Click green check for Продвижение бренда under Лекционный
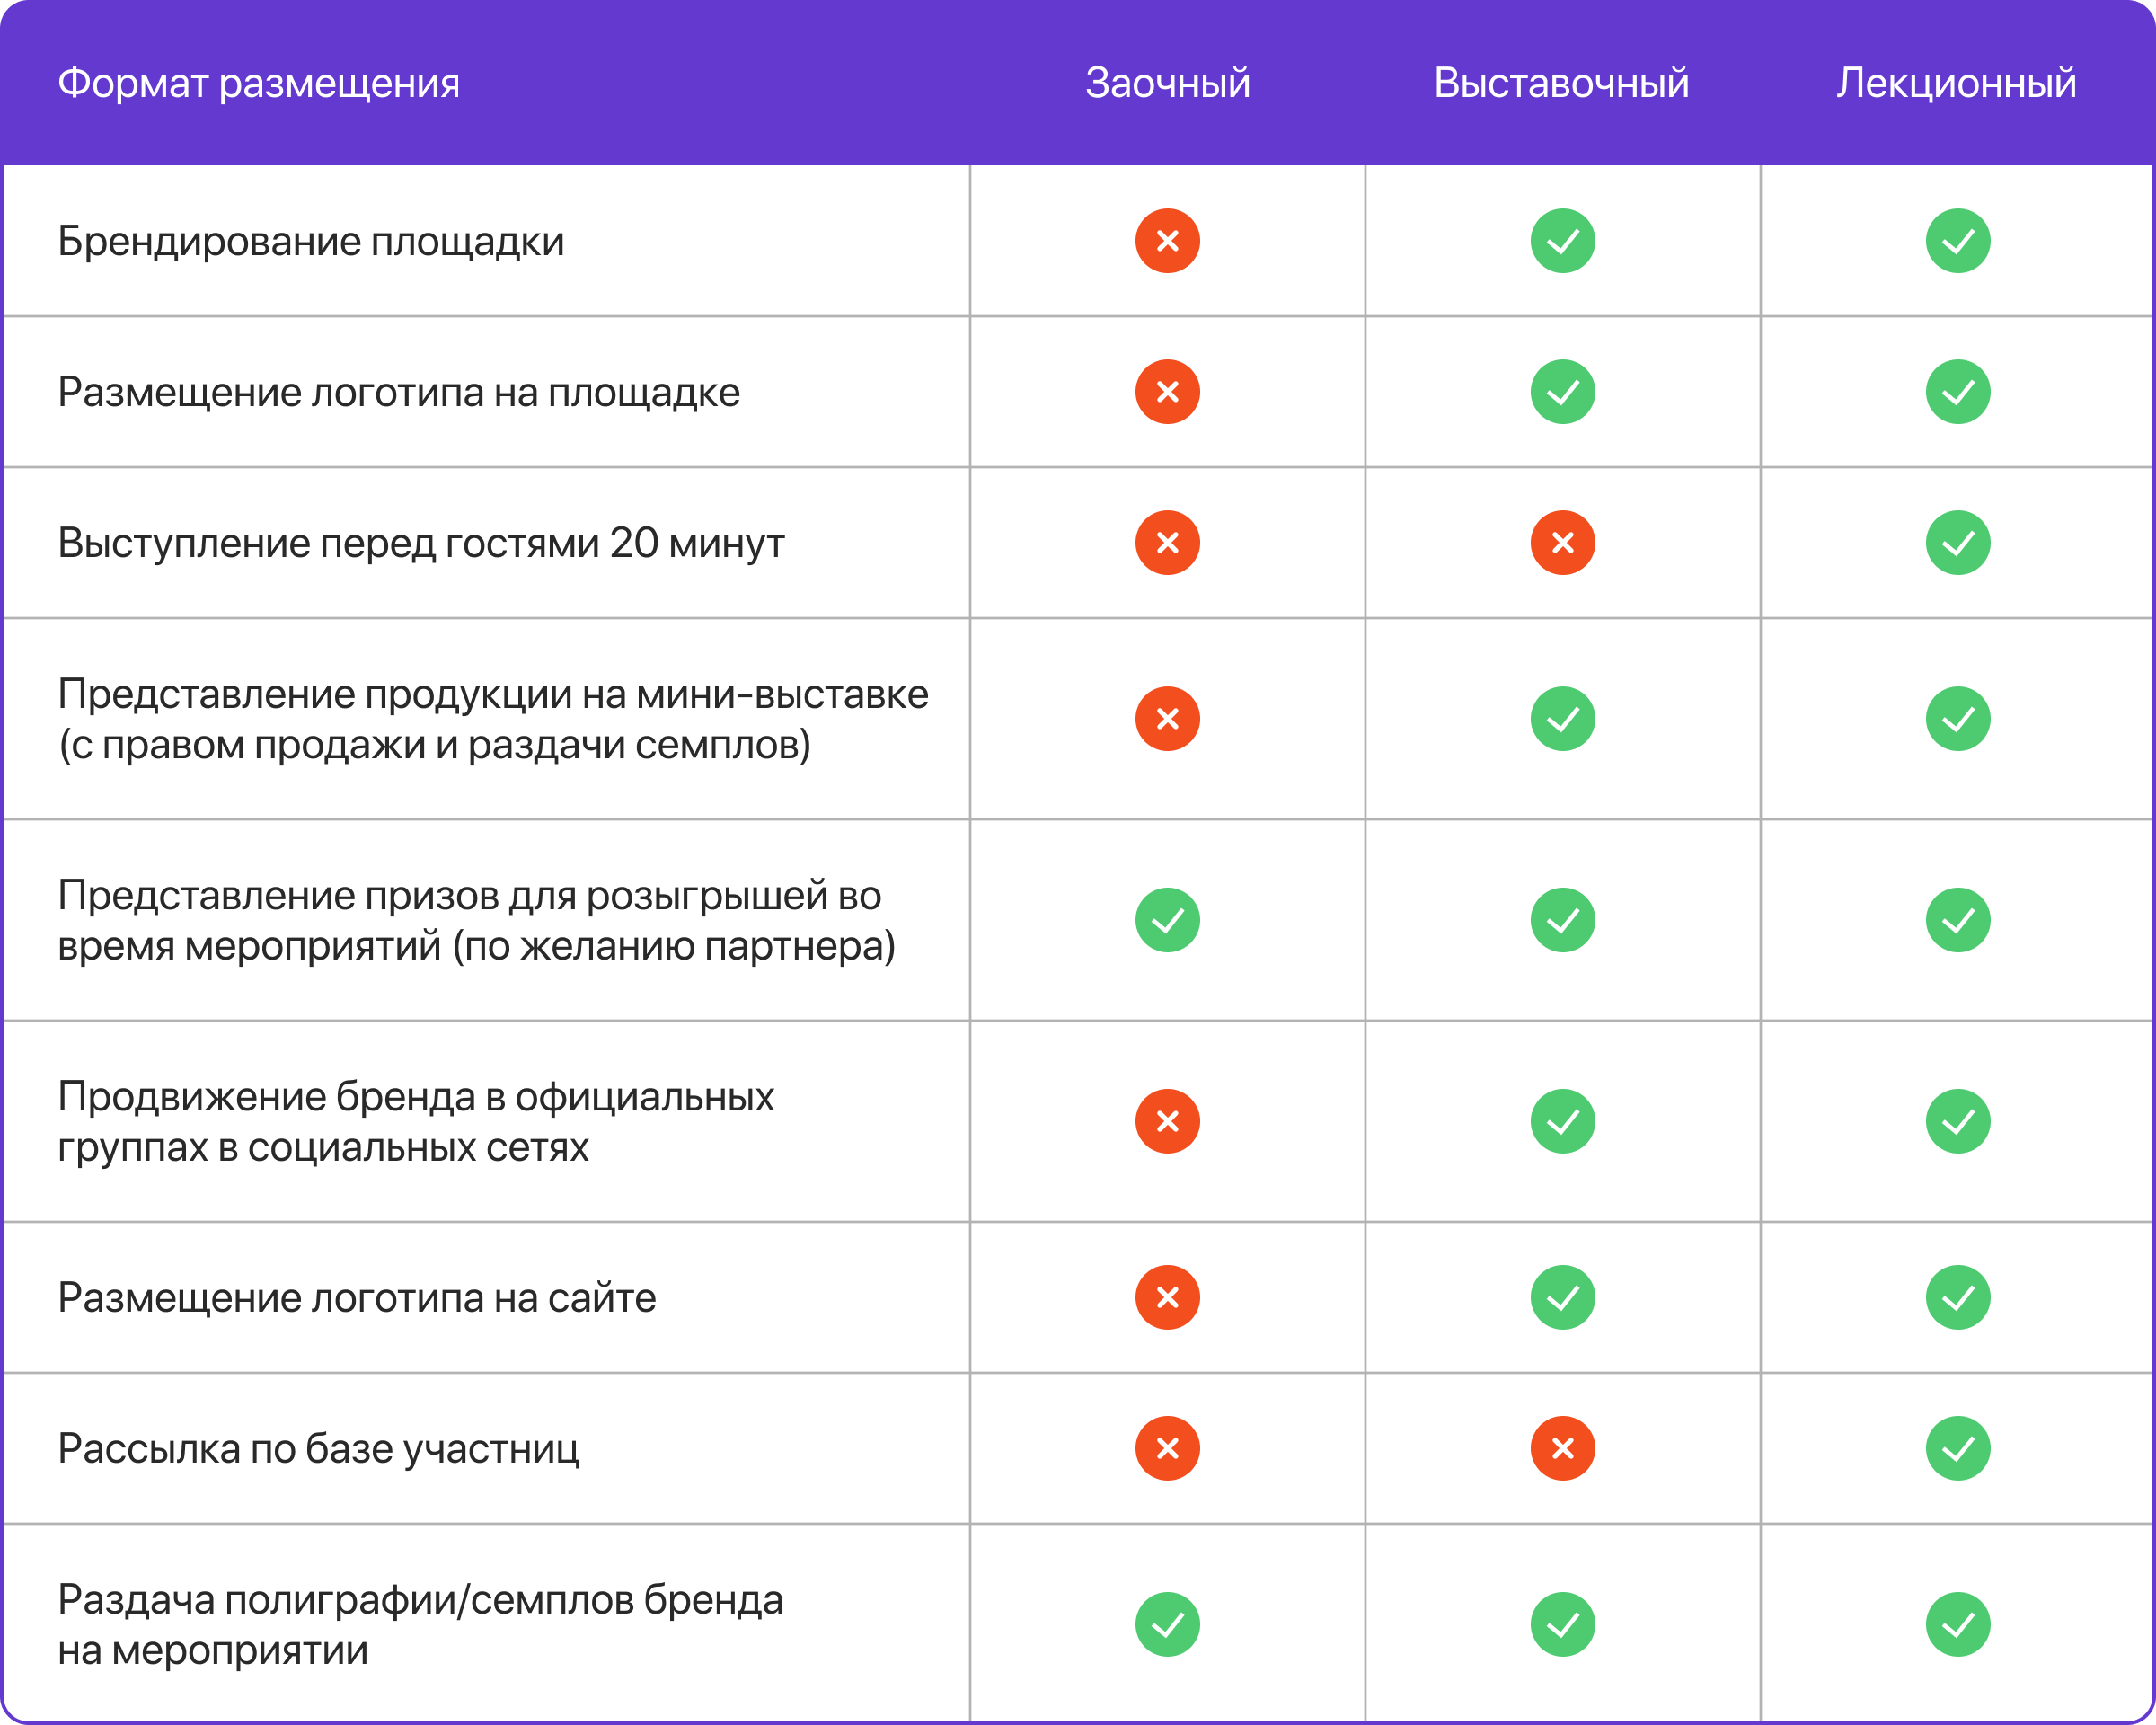The image size is (2156, 1725). click(1957, 1121)
